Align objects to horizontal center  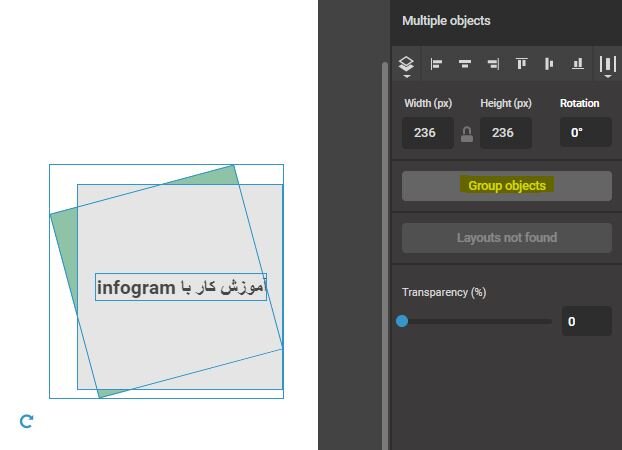(x=465, y=64)
